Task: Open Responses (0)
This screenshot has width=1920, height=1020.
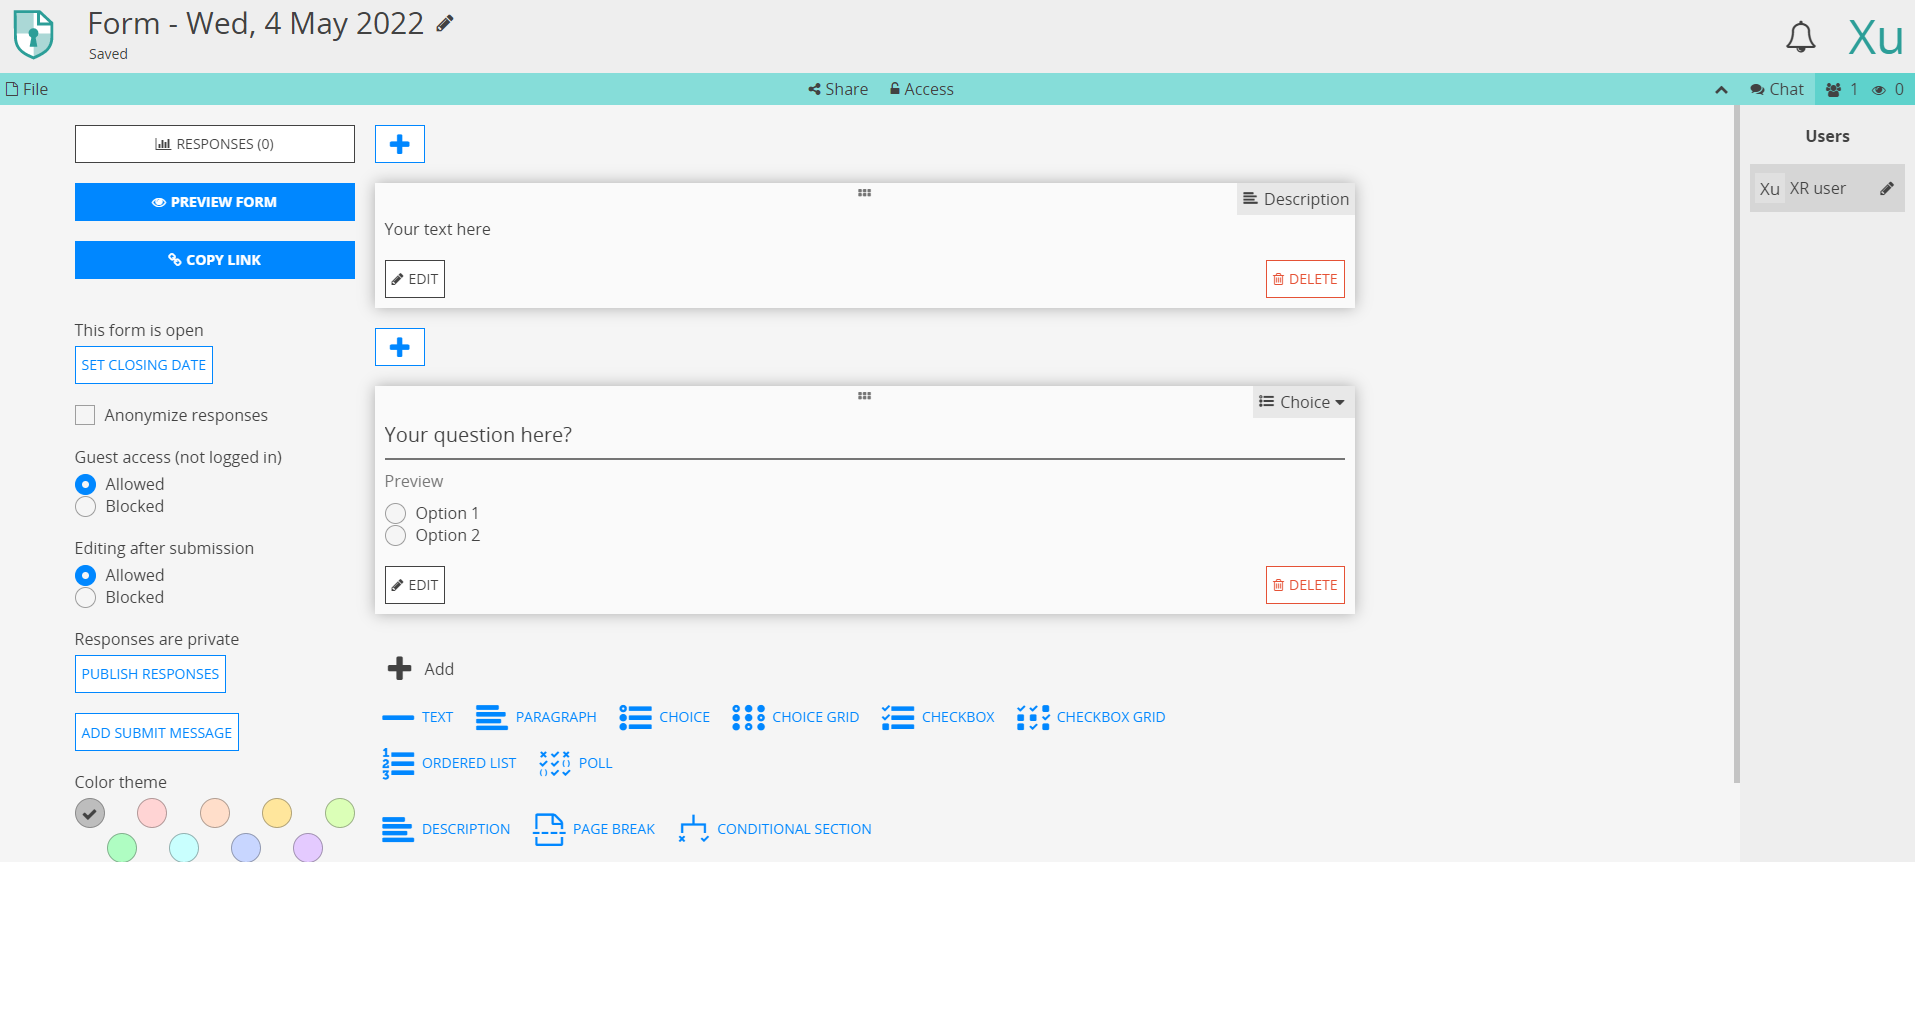Action: (215, 144)
